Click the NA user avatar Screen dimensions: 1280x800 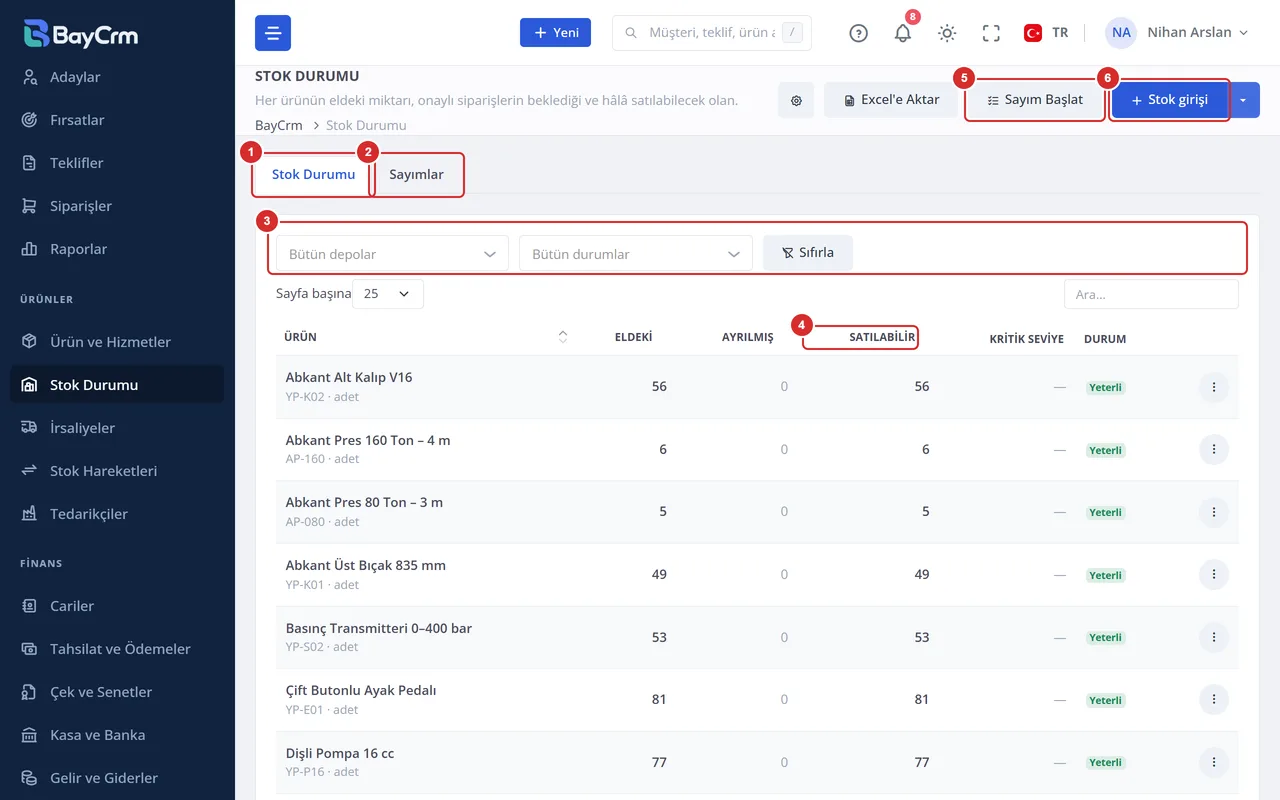(1121, 33)
